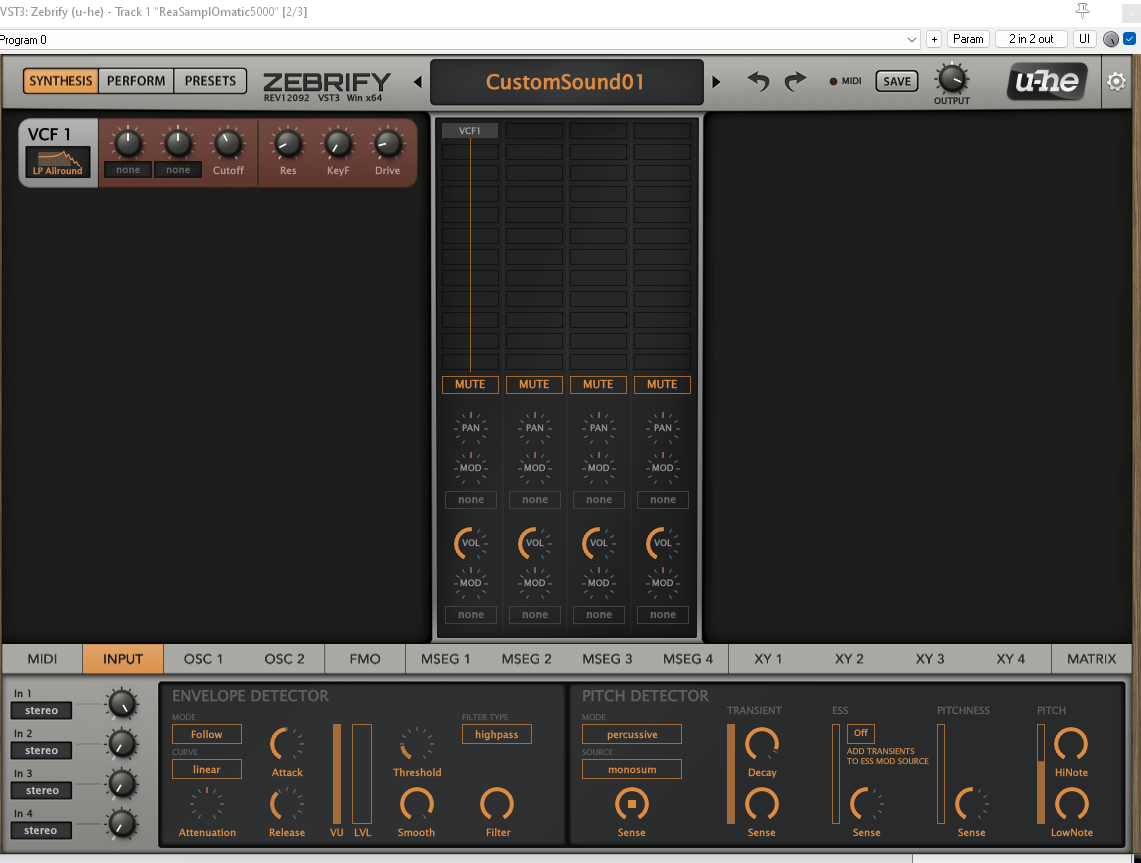The width and height of the screenshot is (1141, 863).
Task: Click the OUTPUT knob
Action: 952,79
